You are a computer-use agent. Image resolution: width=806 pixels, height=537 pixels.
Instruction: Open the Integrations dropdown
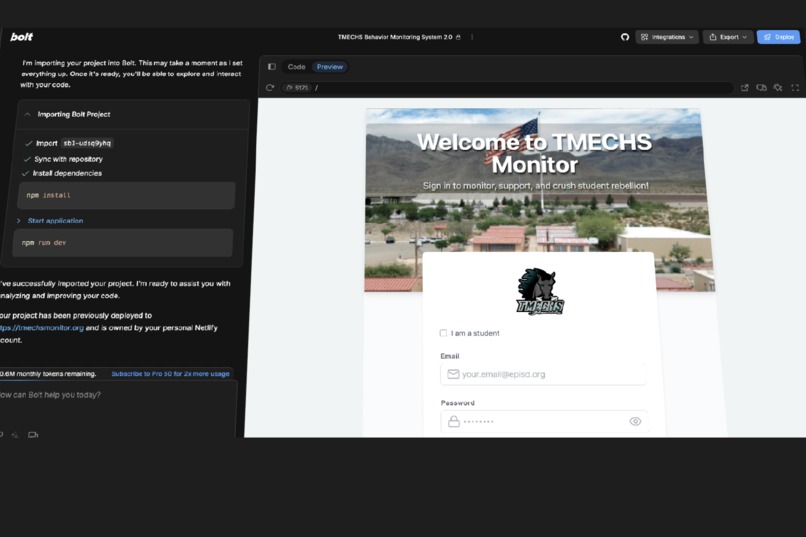coord(667,37)
